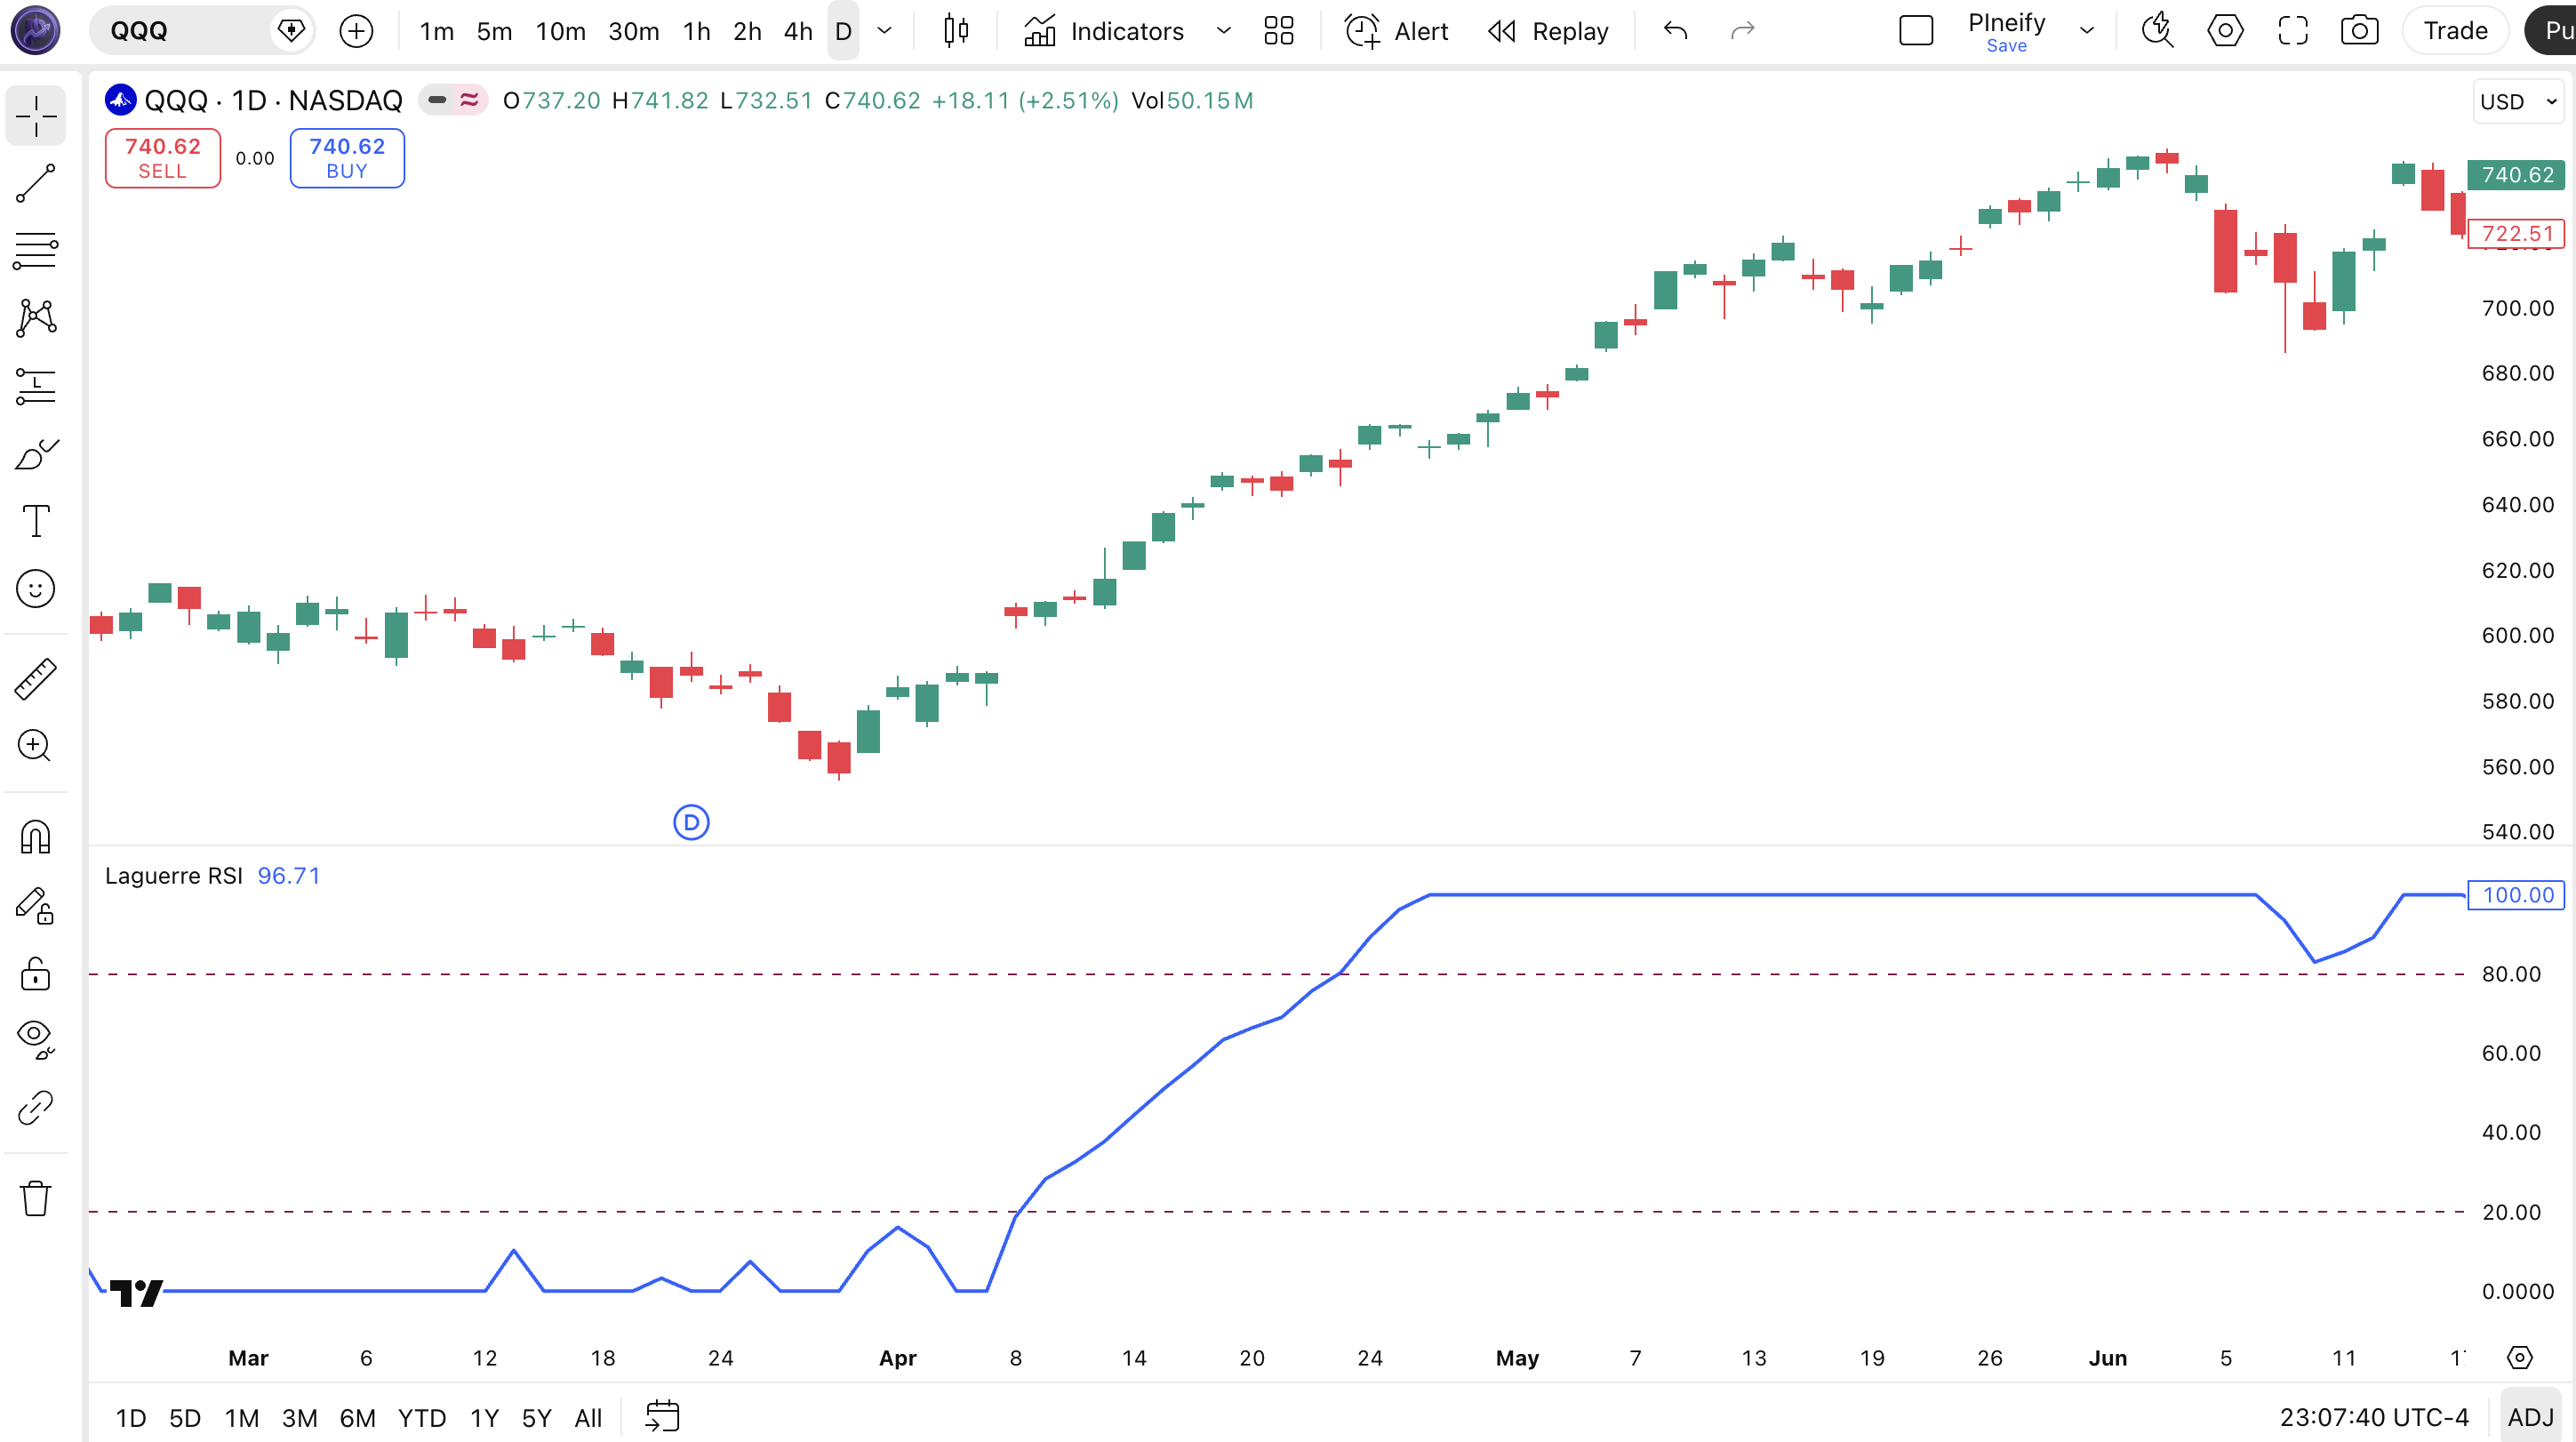Screen dimensions: 2576x1442
Task: Add a symbol to compare
Action: pos(356,31)
